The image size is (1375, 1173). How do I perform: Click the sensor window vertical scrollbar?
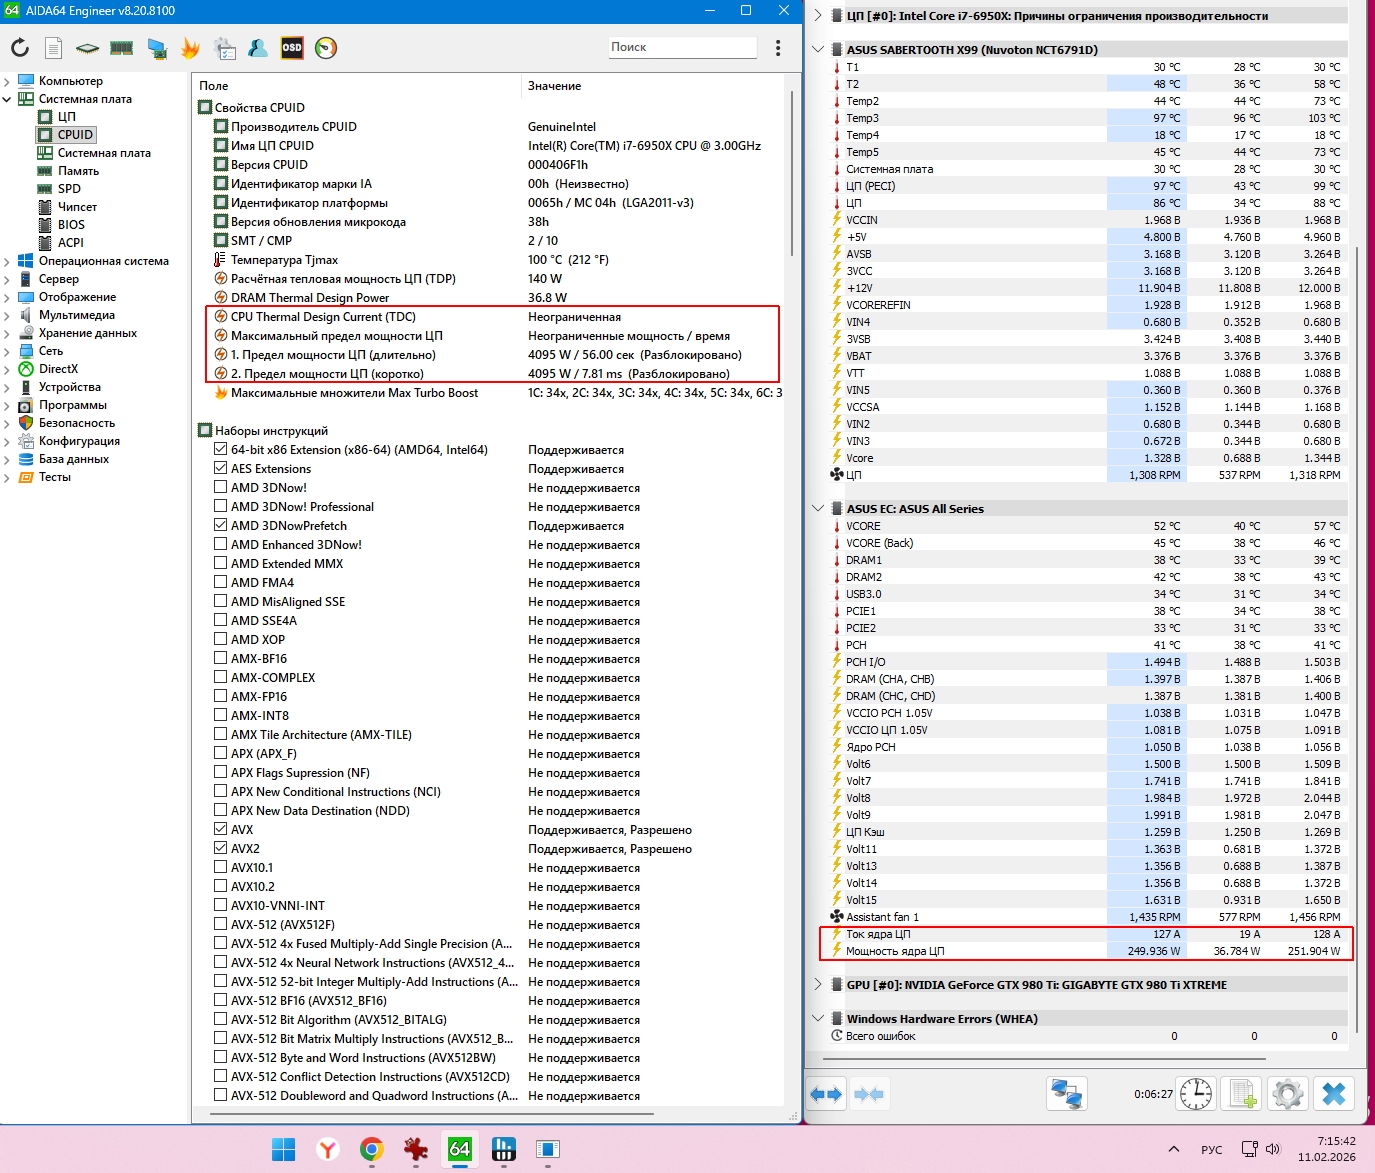coord(1357,640)
